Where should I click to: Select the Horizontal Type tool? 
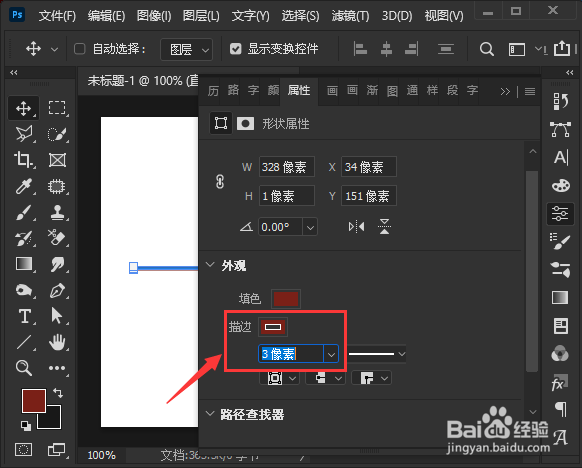click(x=24, y=316)
